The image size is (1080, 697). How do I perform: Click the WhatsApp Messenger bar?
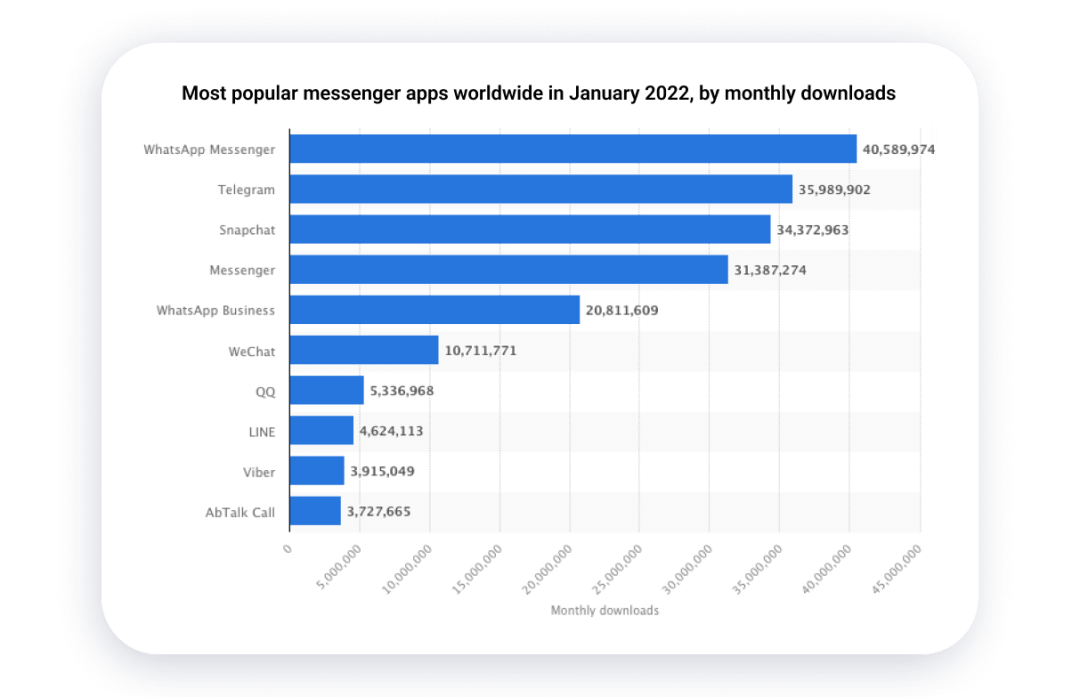pyautogui.click(x=570, y=148)
